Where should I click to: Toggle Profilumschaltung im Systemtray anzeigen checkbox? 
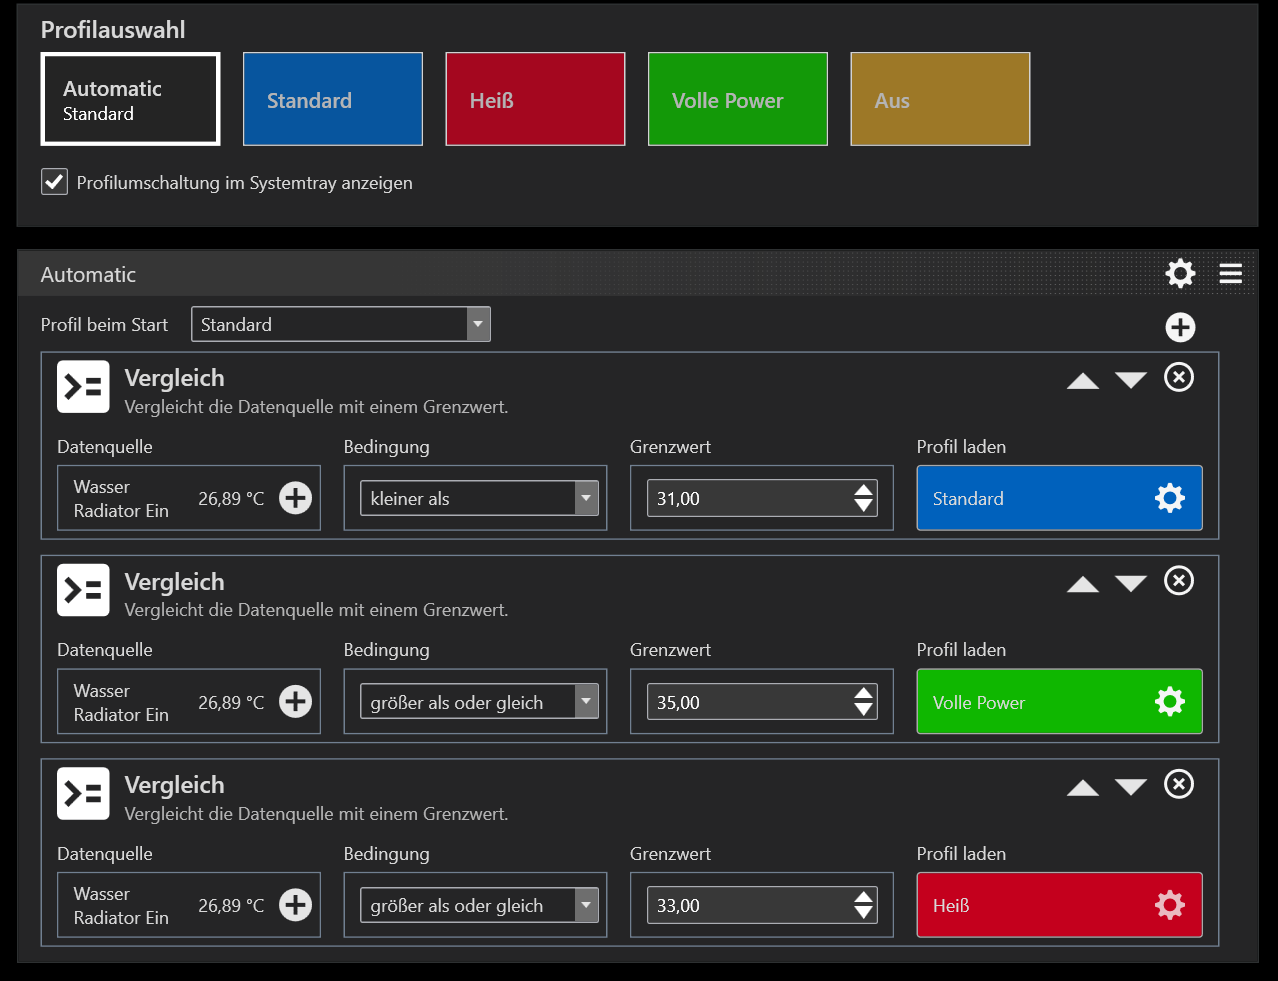pos(54,182)
